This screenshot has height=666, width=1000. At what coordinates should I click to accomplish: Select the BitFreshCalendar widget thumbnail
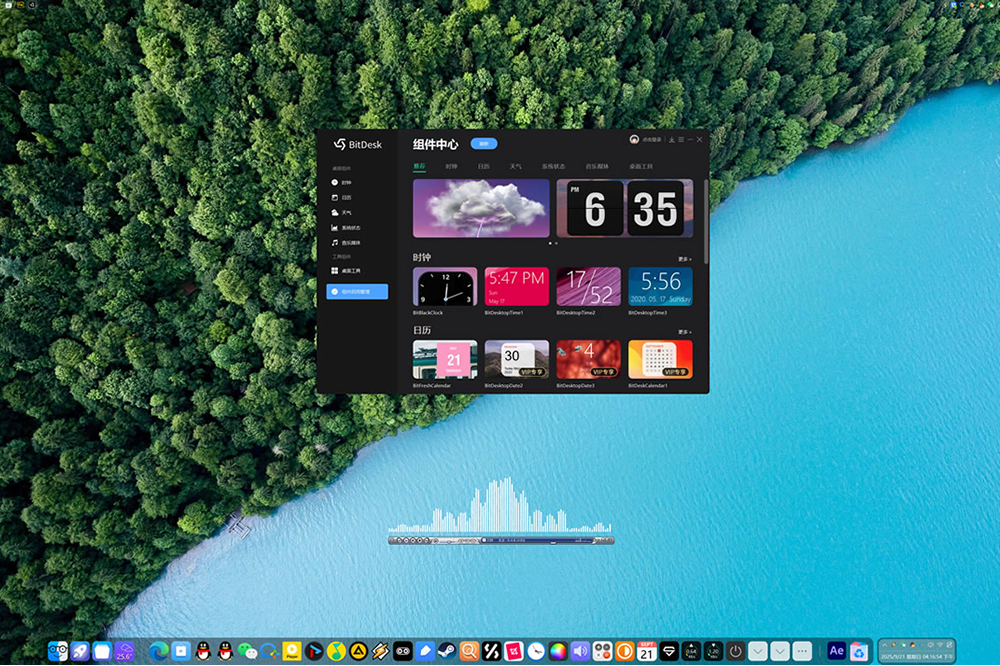point(445,359)
